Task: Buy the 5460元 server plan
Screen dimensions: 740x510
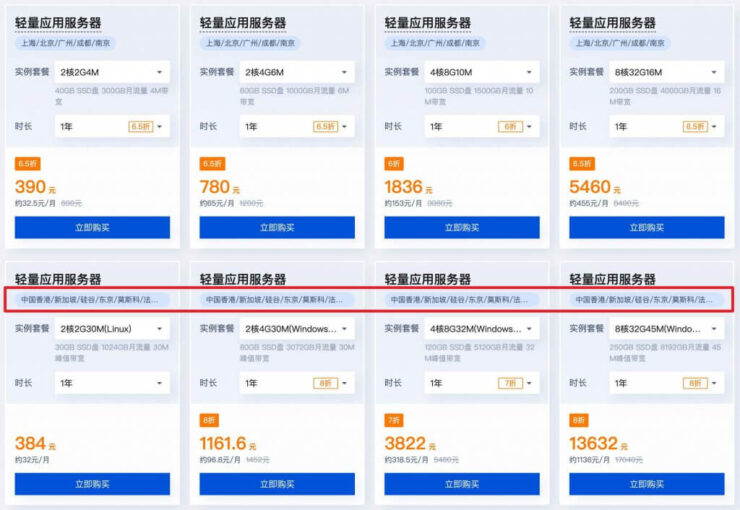Action: 647,227
